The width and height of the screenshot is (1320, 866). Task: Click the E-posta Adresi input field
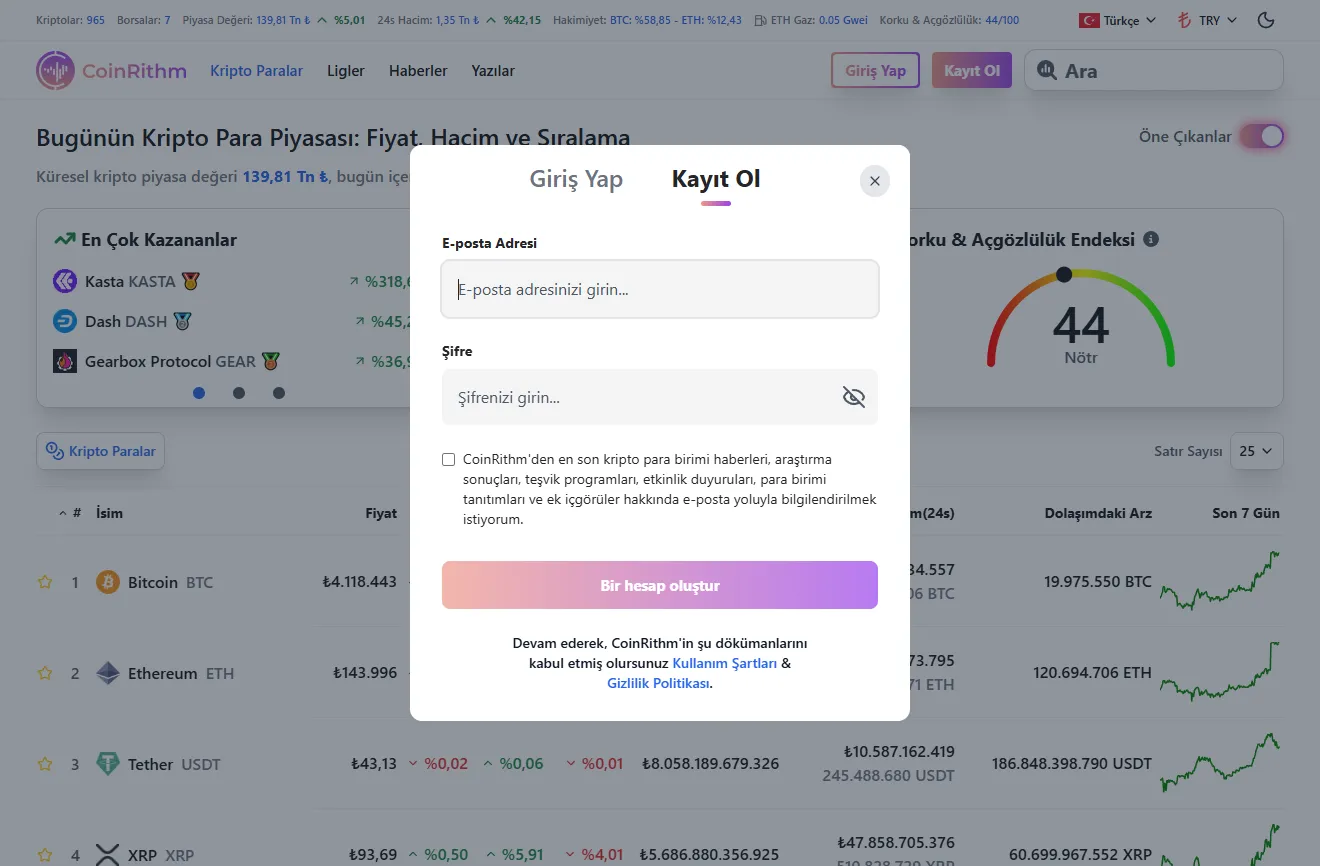pos(660,289)
